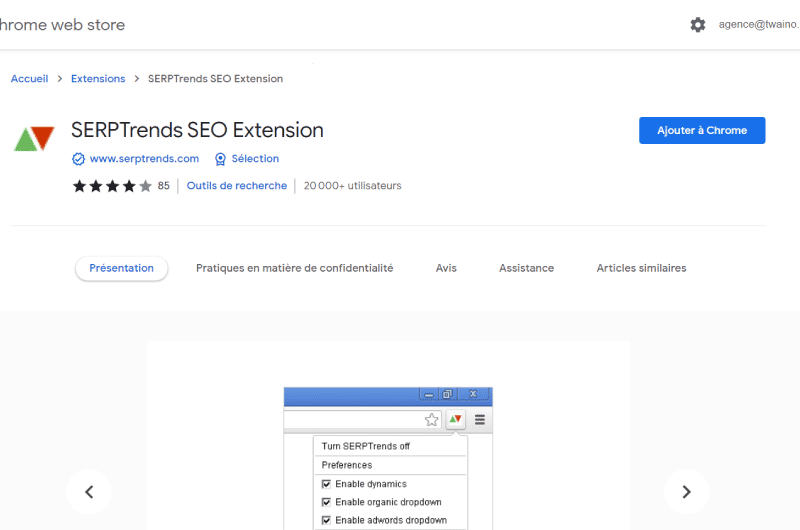
Task: Open the settings gear icon
Action: coord(697,24)
